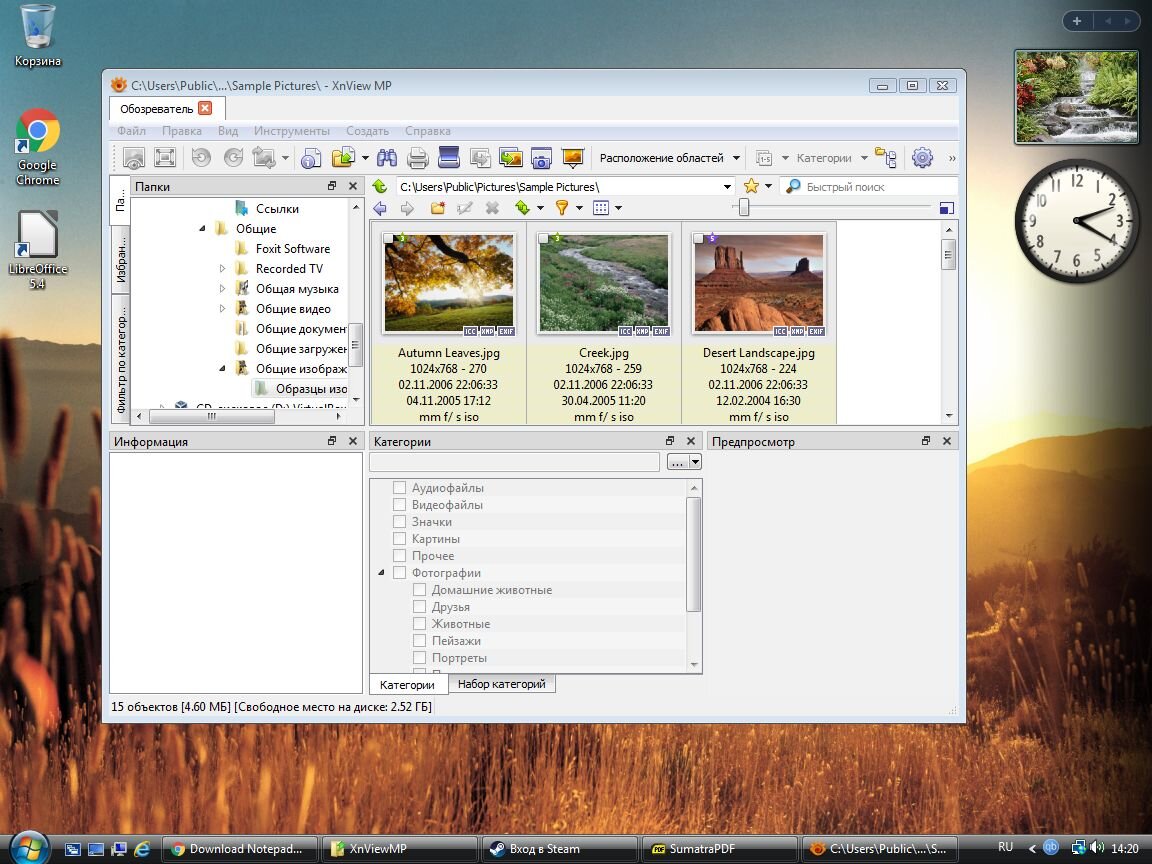Click the new folder icon
1152x864 pixels.
437,209
